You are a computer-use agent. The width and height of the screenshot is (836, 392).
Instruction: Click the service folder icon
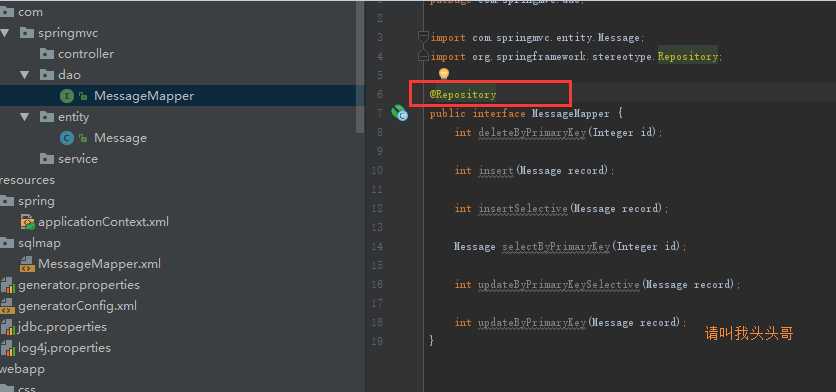(47, 159)
